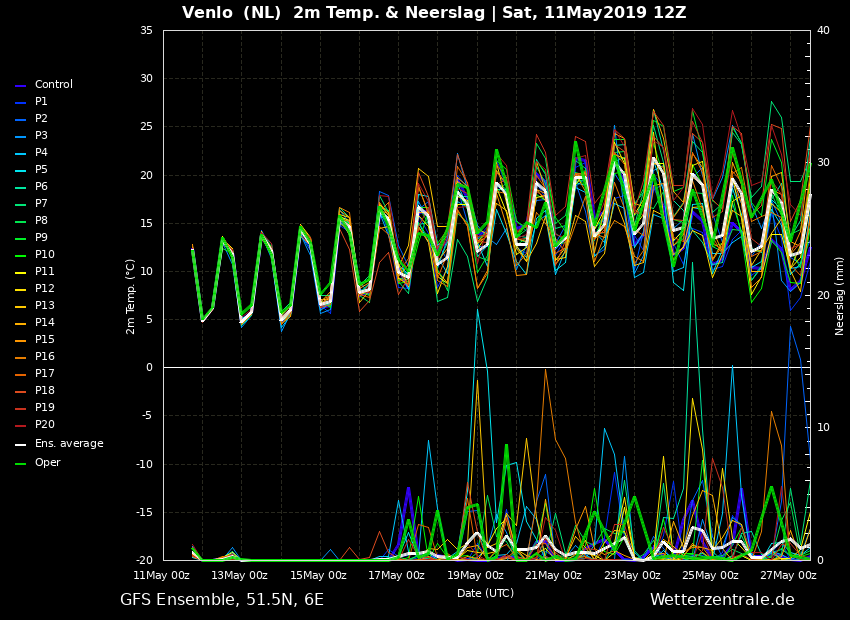Select the P17 orange legend entry

coord(45,373)
